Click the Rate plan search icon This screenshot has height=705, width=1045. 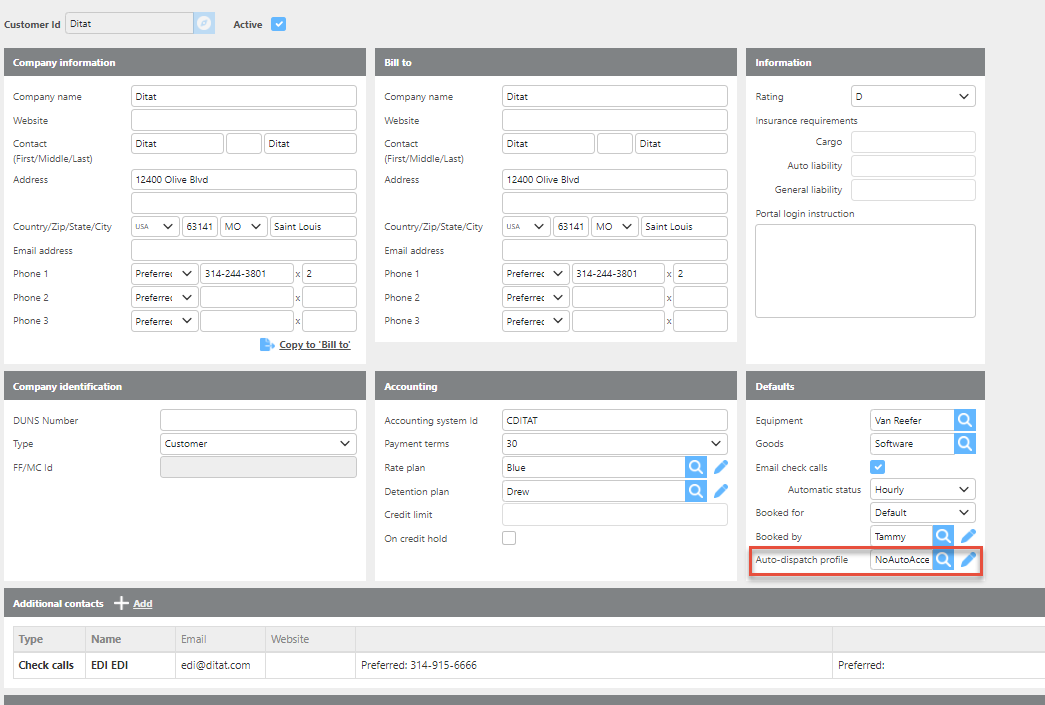click(x=695, y=467)
